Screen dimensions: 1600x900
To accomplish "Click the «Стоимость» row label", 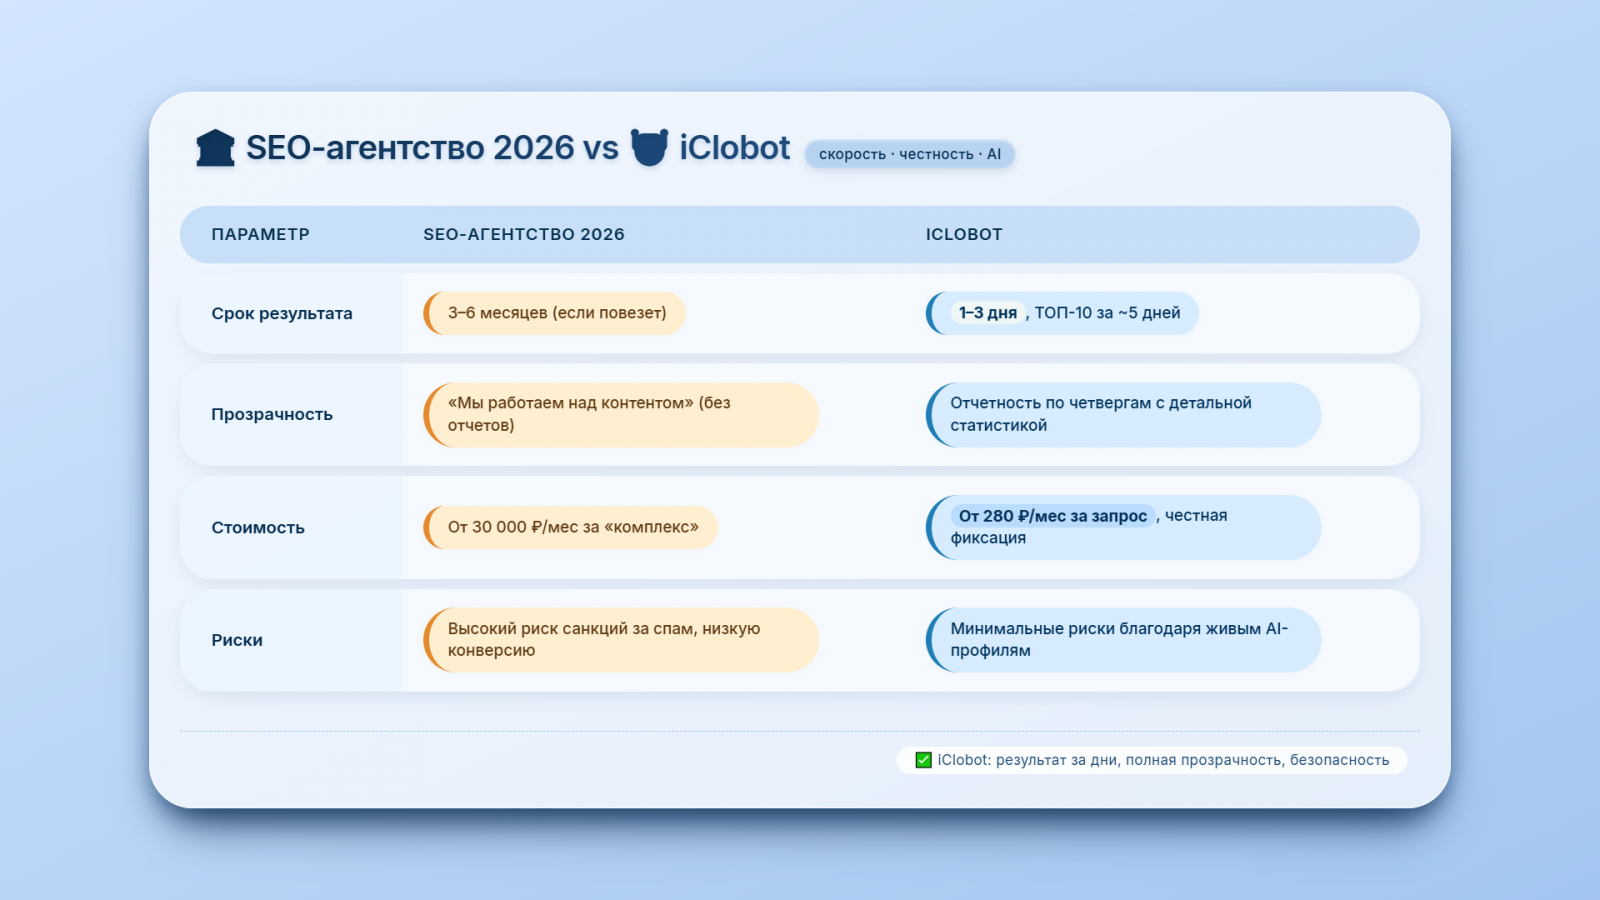I will pyautogui.click(x=257, y=527).
